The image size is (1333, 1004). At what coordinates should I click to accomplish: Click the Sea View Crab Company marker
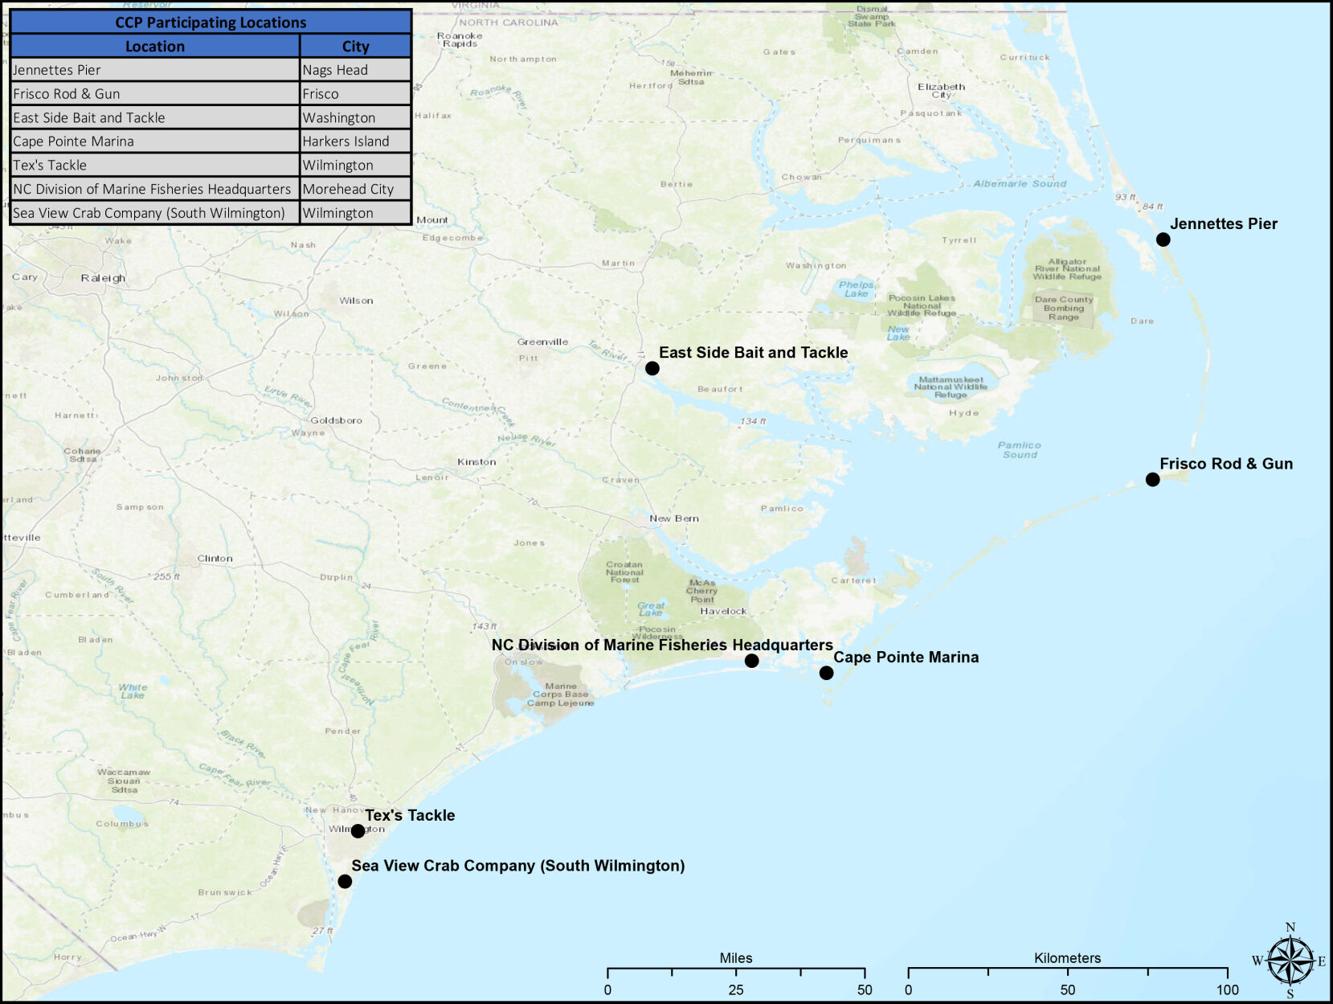pyautogui.click(x=345, y=880)
